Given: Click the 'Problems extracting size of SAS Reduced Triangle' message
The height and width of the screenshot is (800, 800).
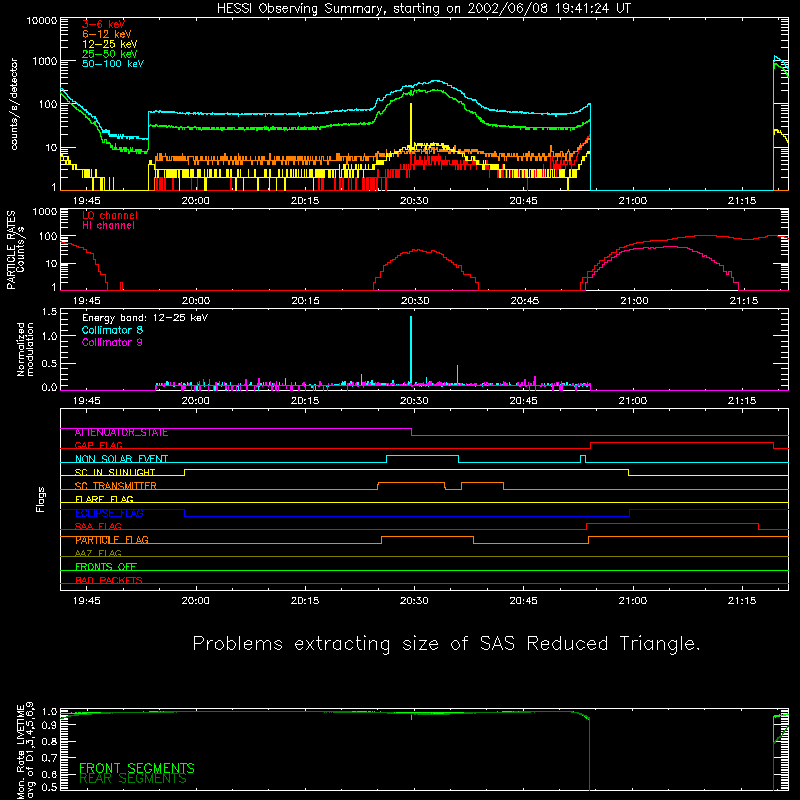Looking at the screenshot, I should click(x=446, y=644).
